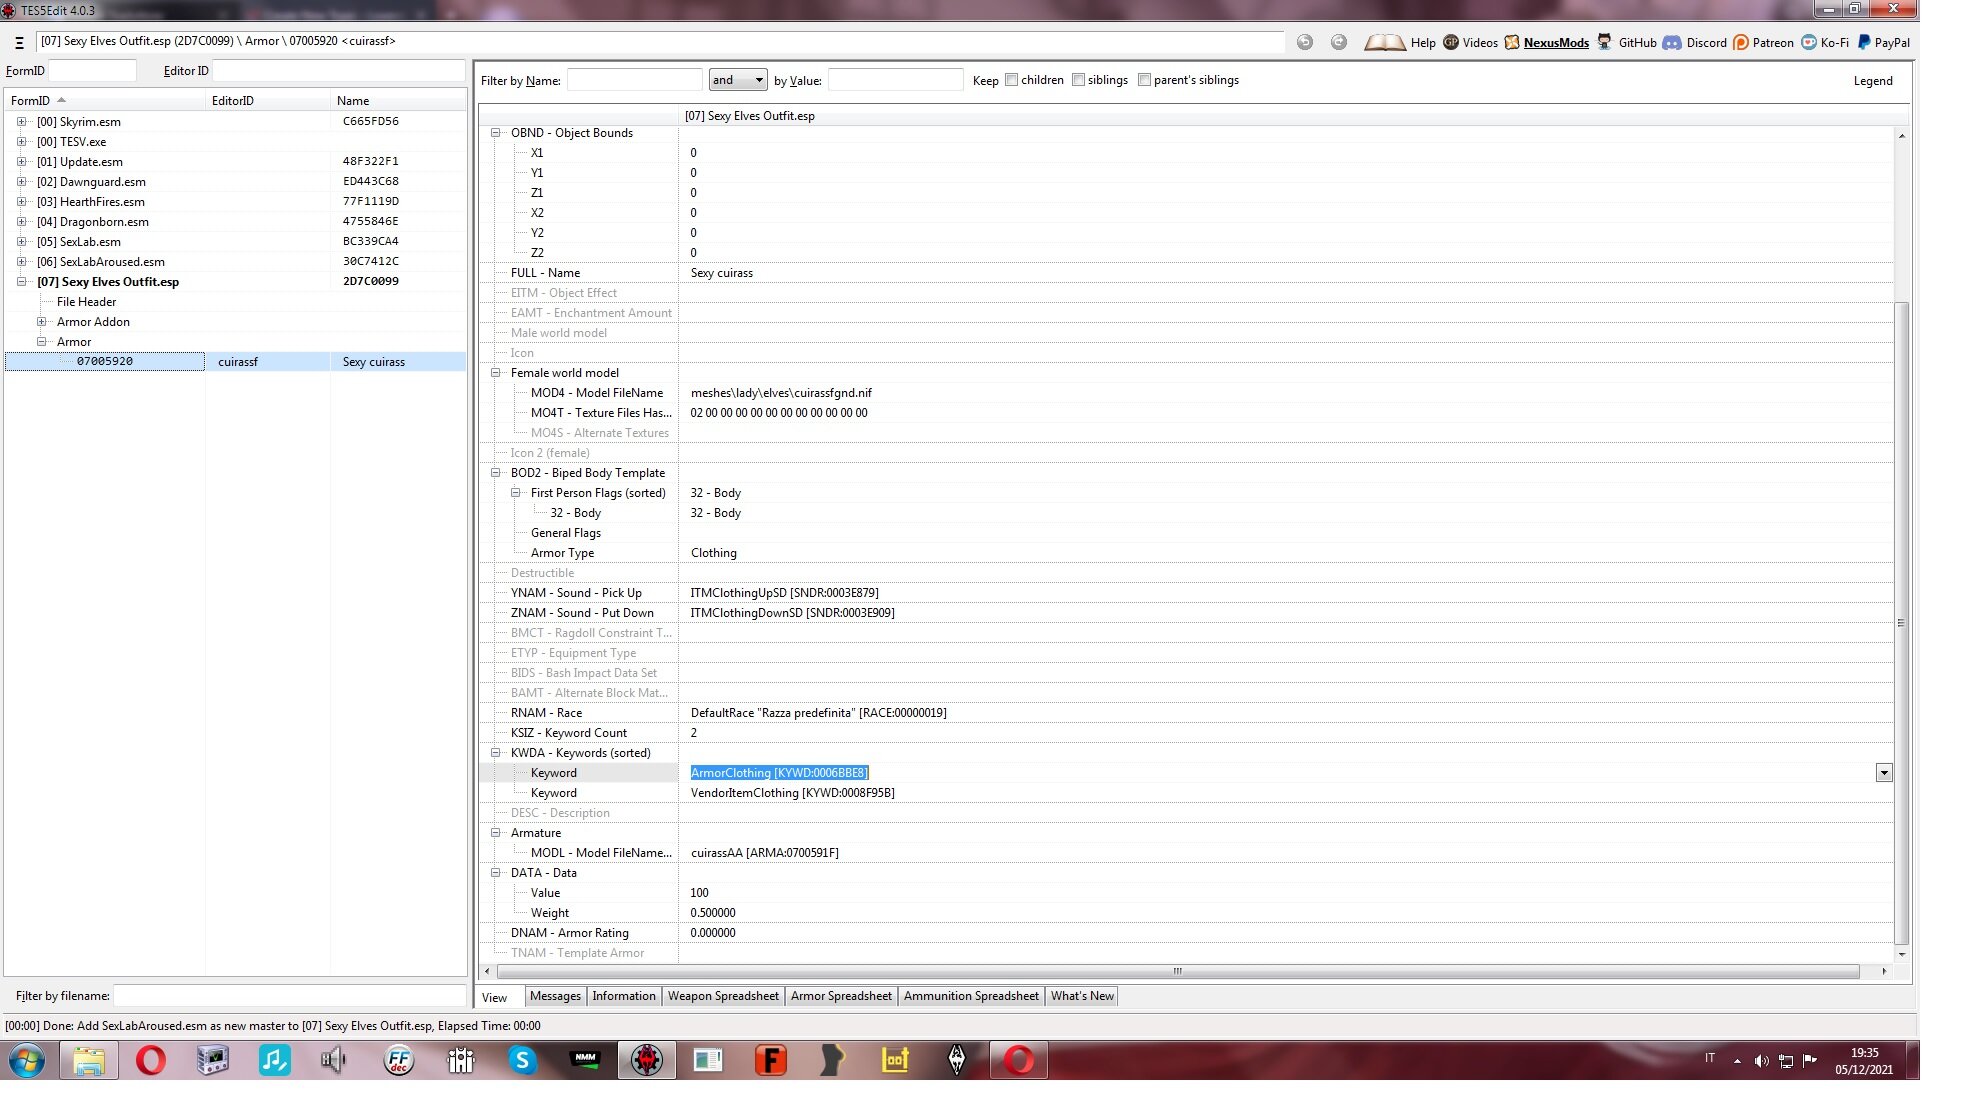Viewport: 1980px width, 1113px height.
Task: Switch to the Ammunition Spreadsheet tab
Action: (x=971, y=996)
